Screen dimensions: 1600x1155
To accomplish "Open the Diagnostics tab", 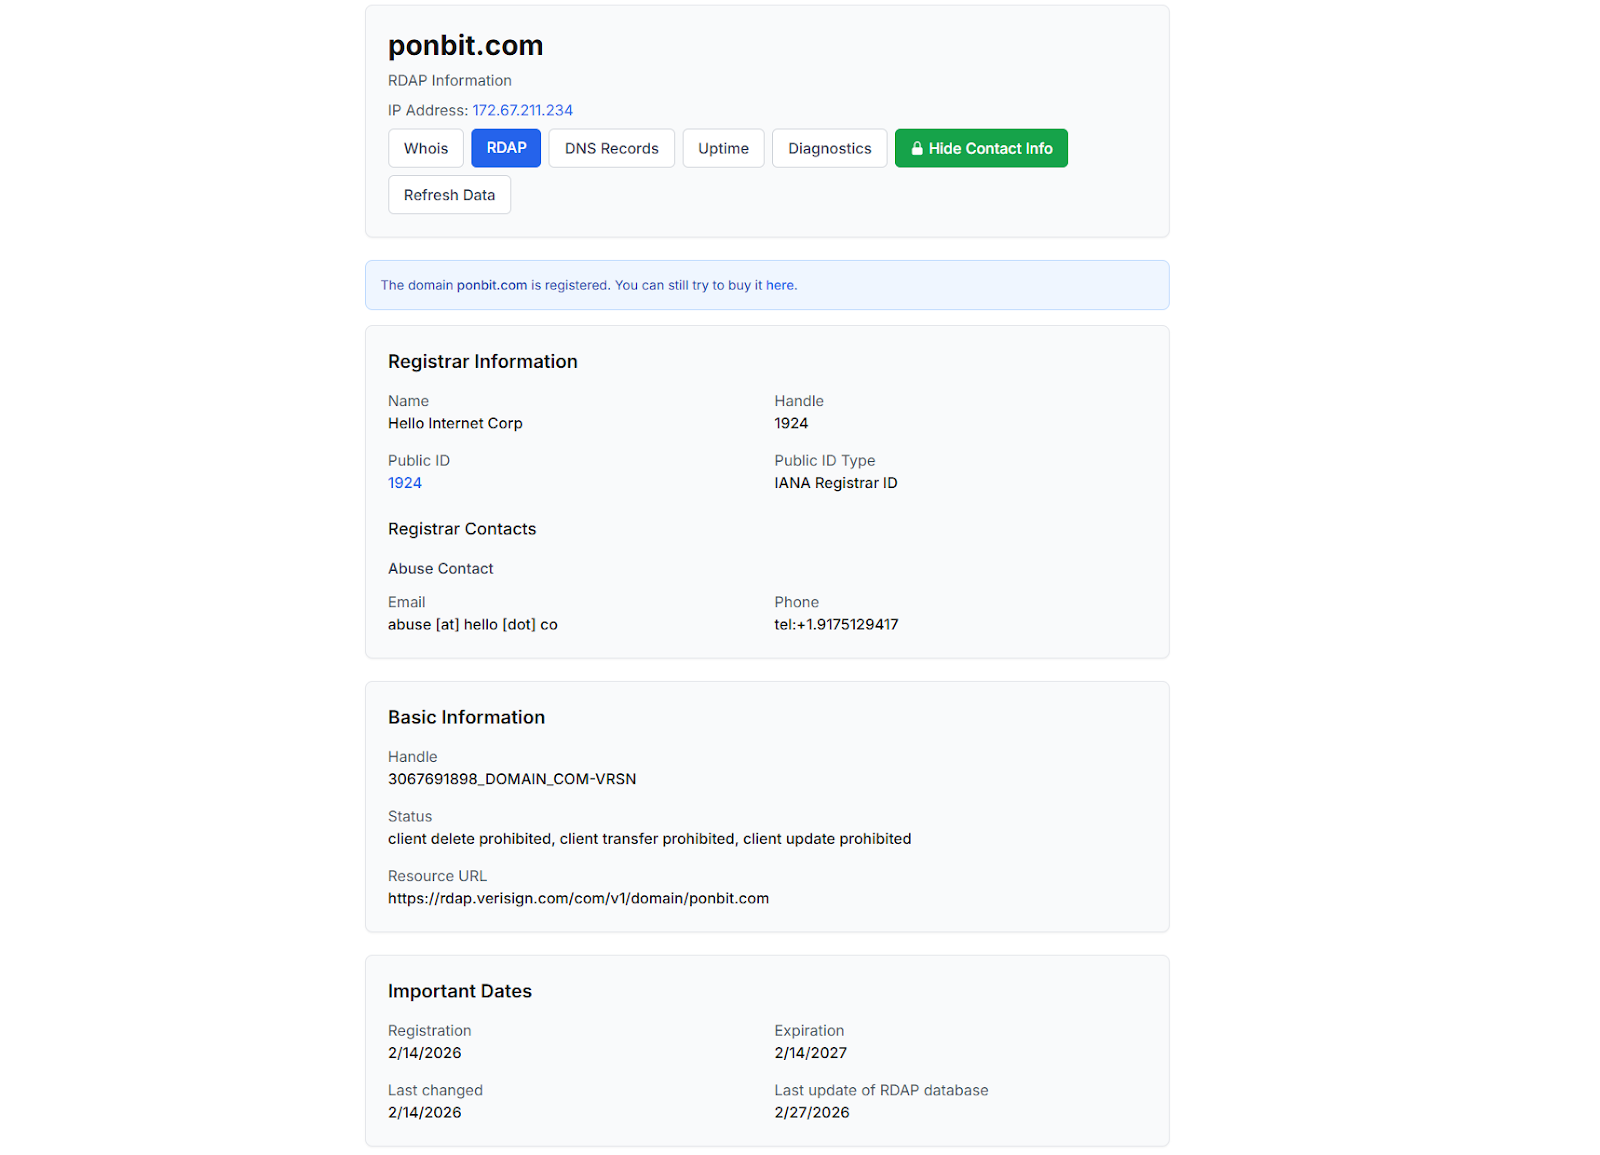I will [x=829, y=149].
